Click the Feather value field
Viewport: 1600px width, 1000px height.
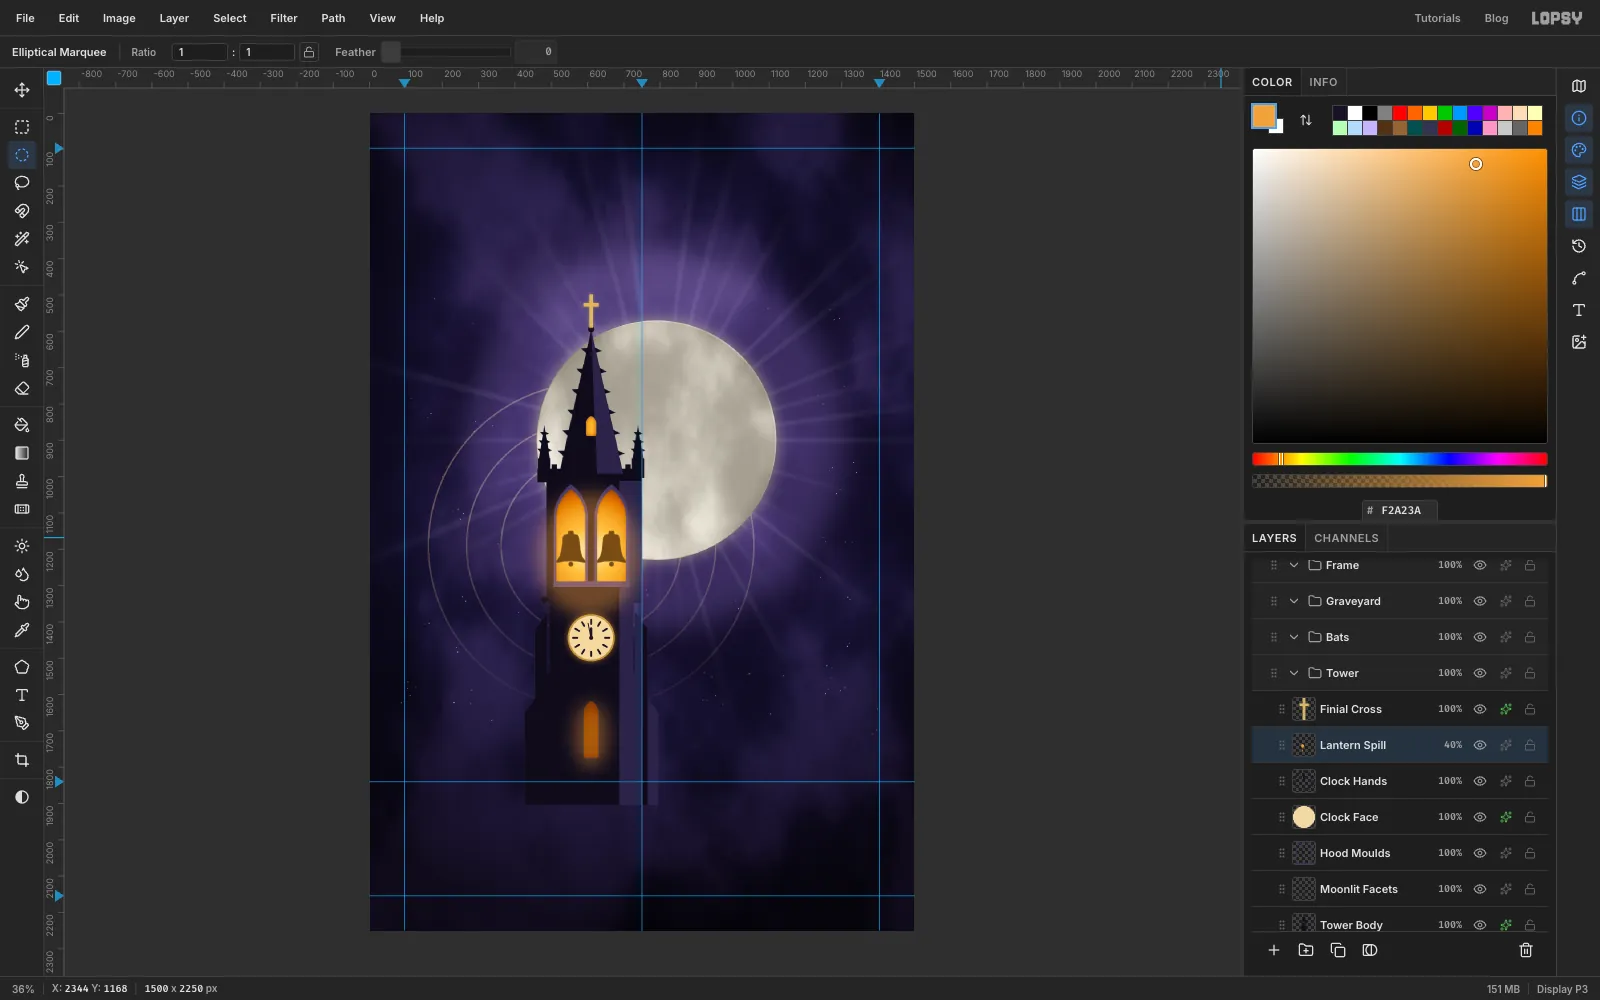(536, 52)
